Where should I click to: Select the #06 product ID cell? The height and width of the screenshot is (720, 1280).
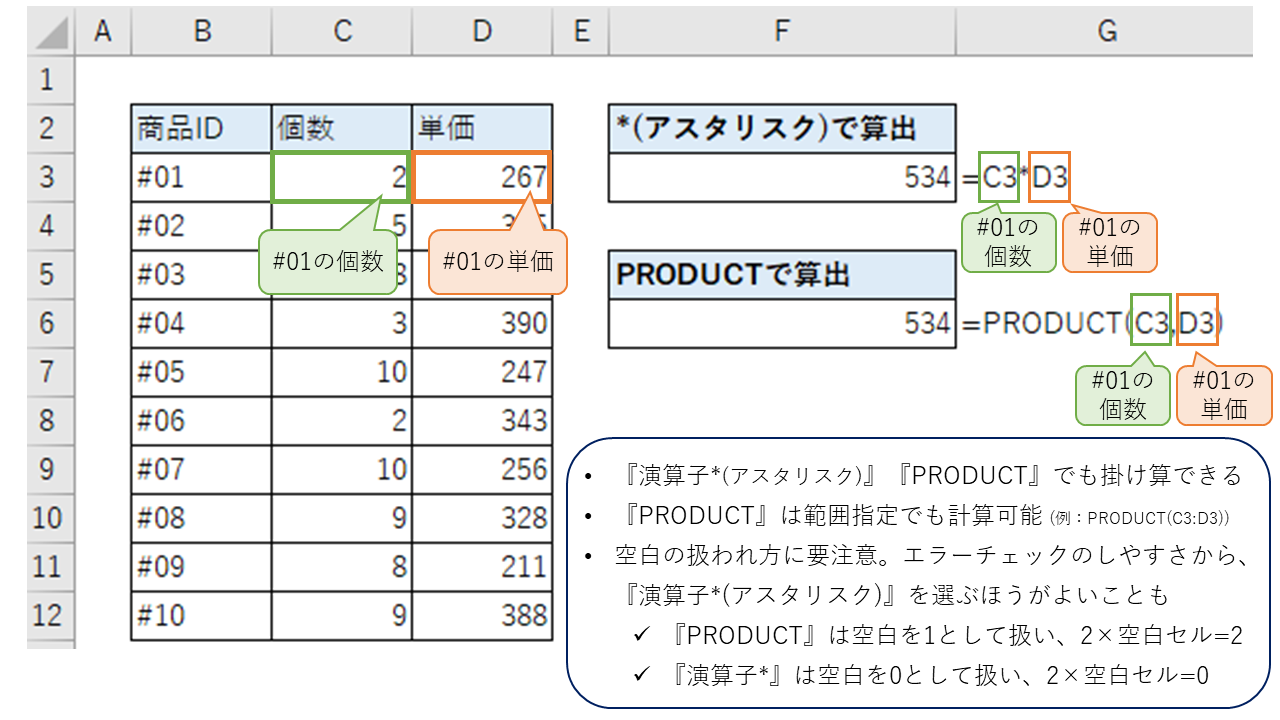point(202,421)
